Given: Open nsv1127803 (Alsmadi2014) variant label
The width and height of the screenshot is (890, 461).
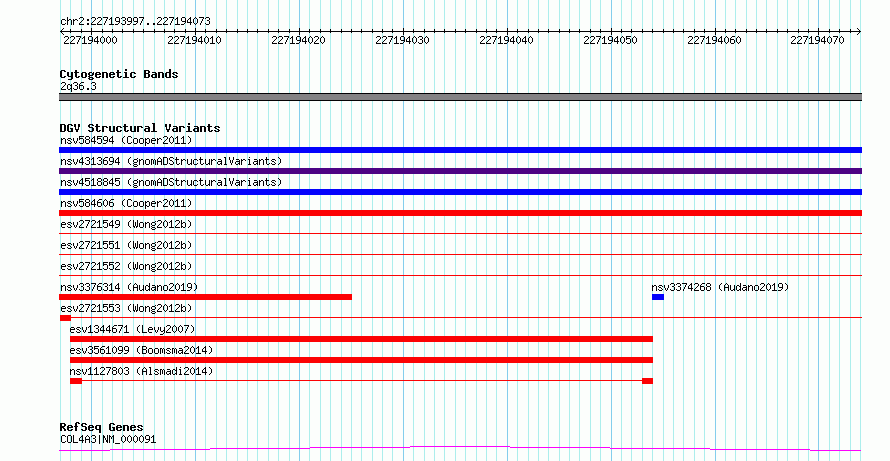Looking at the screenshot, I should pyautogui.click(x=141, y=371).
